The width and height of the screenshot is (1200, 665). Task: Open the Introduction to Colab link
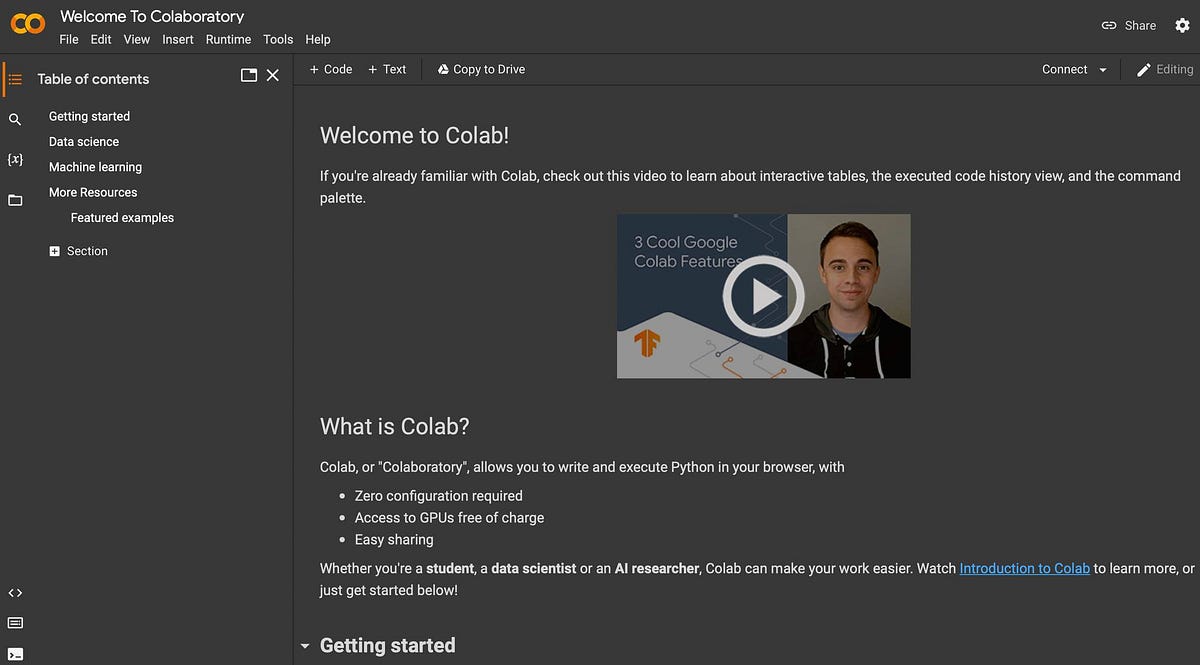pos(1024,567)
